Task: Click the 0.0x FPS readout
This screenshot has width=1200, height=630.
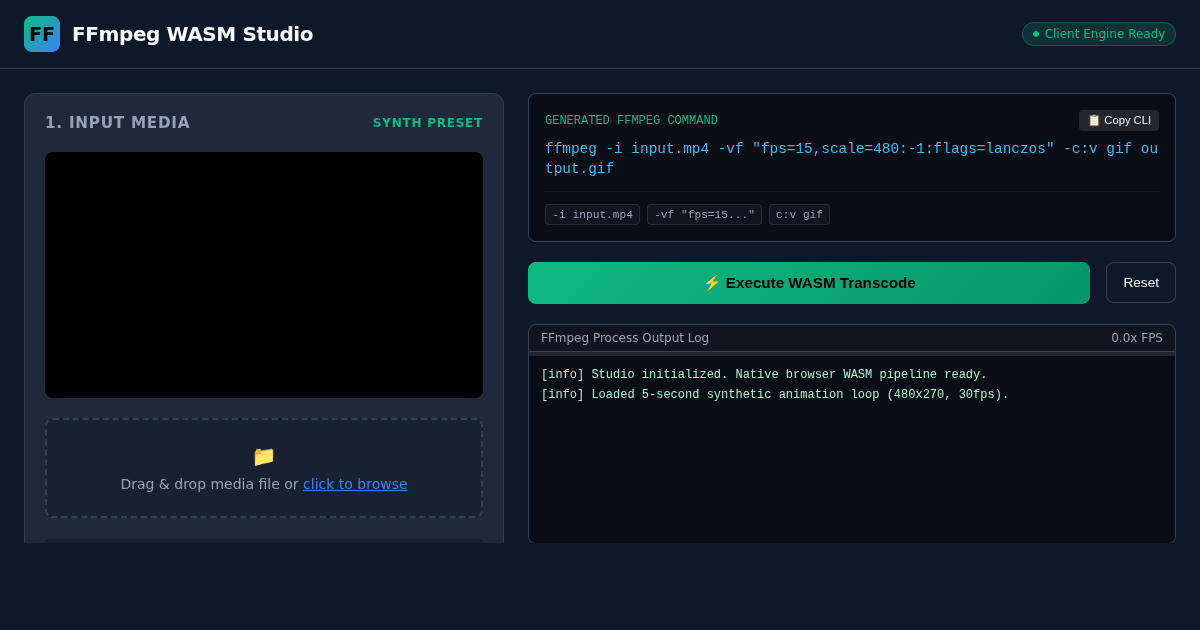Action: click(1137, 338)
